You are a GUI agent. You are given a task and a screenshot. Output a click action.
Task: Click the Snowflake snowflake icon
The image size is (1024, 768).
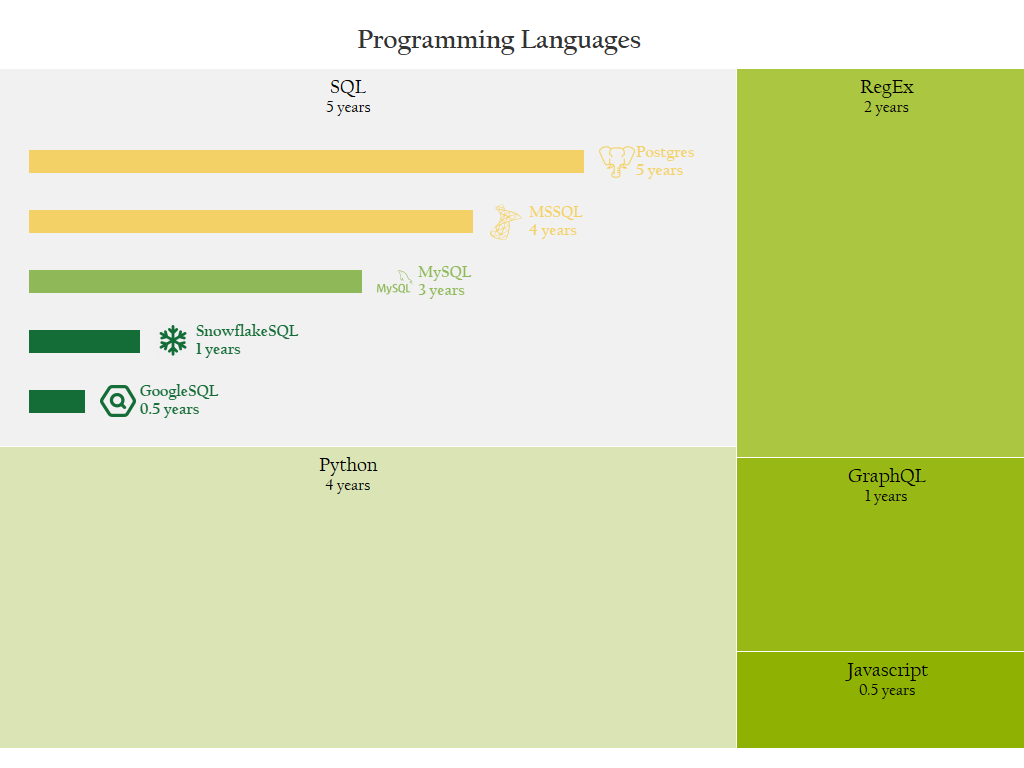(x=173, y=340)
